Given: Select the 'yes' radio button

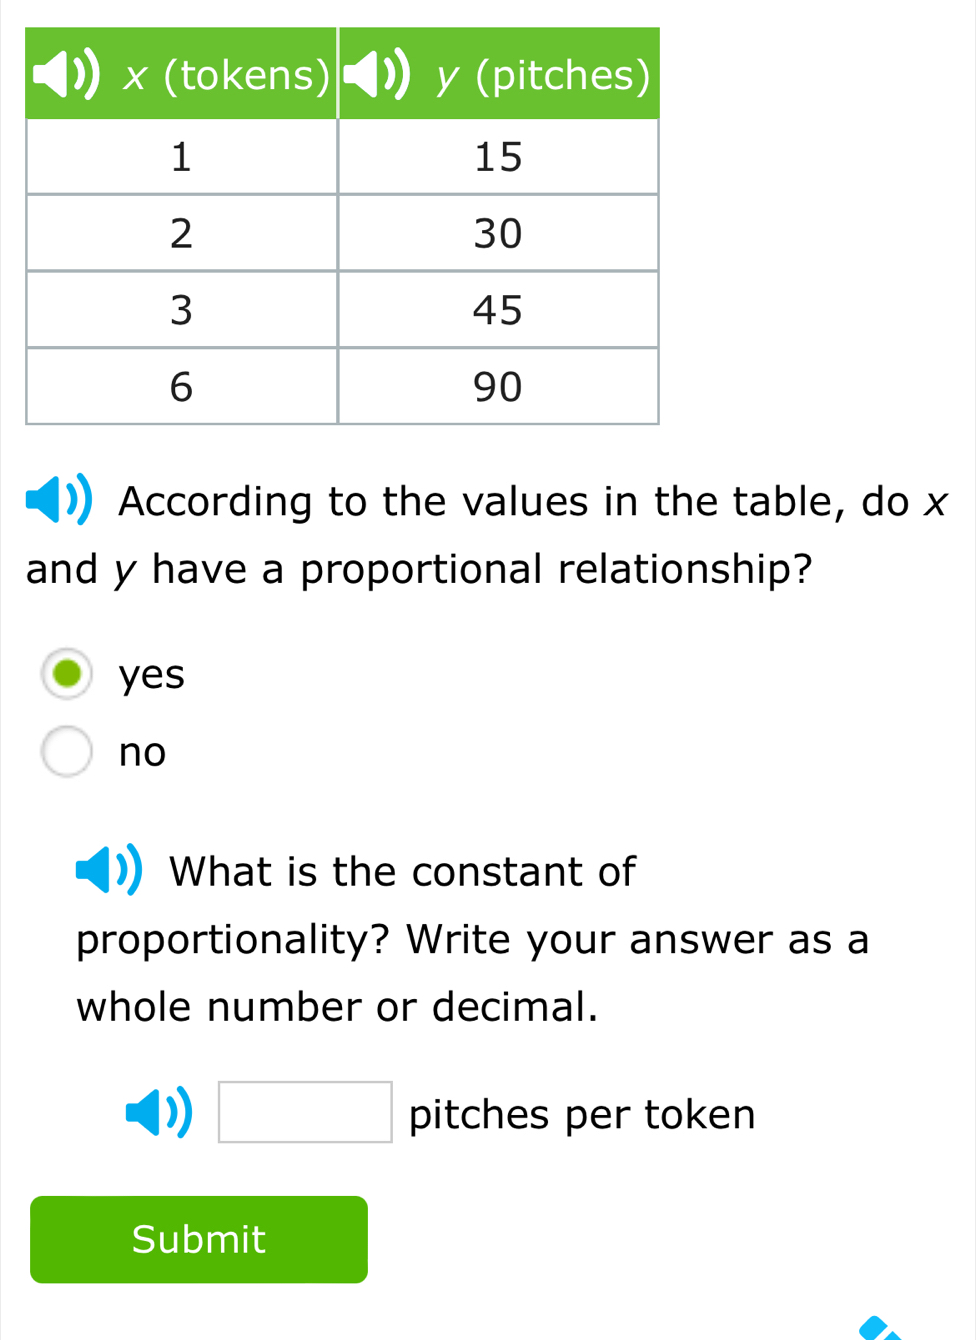Looking at the screenshot, I should point(66,672).
